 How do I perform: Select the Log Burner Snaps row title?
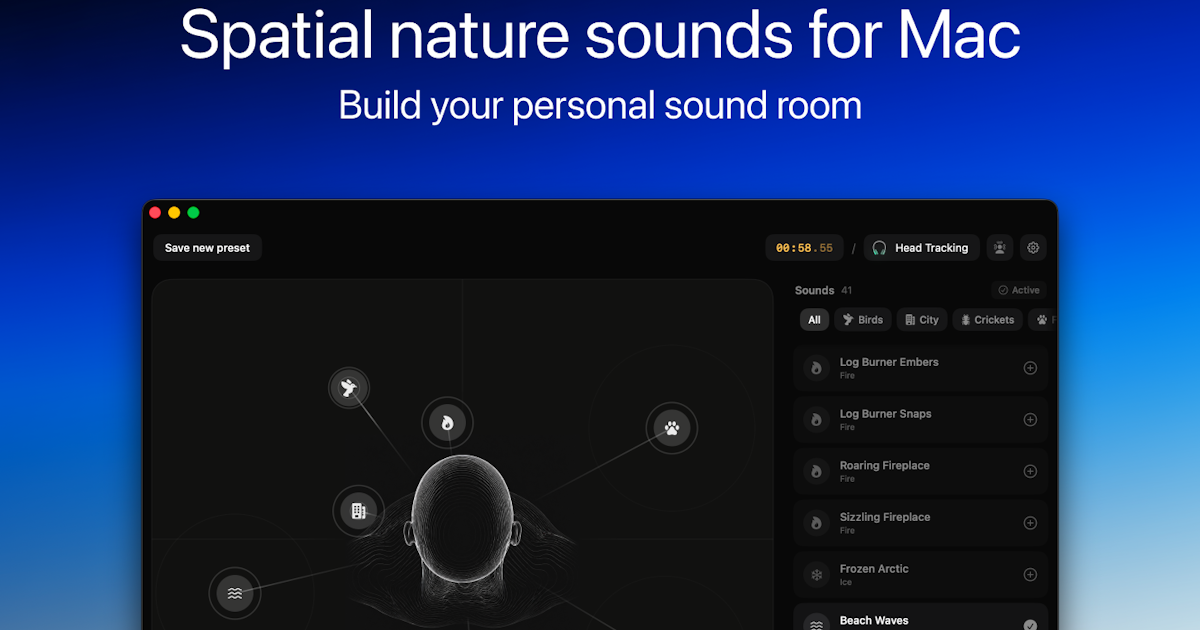[885, 414]
